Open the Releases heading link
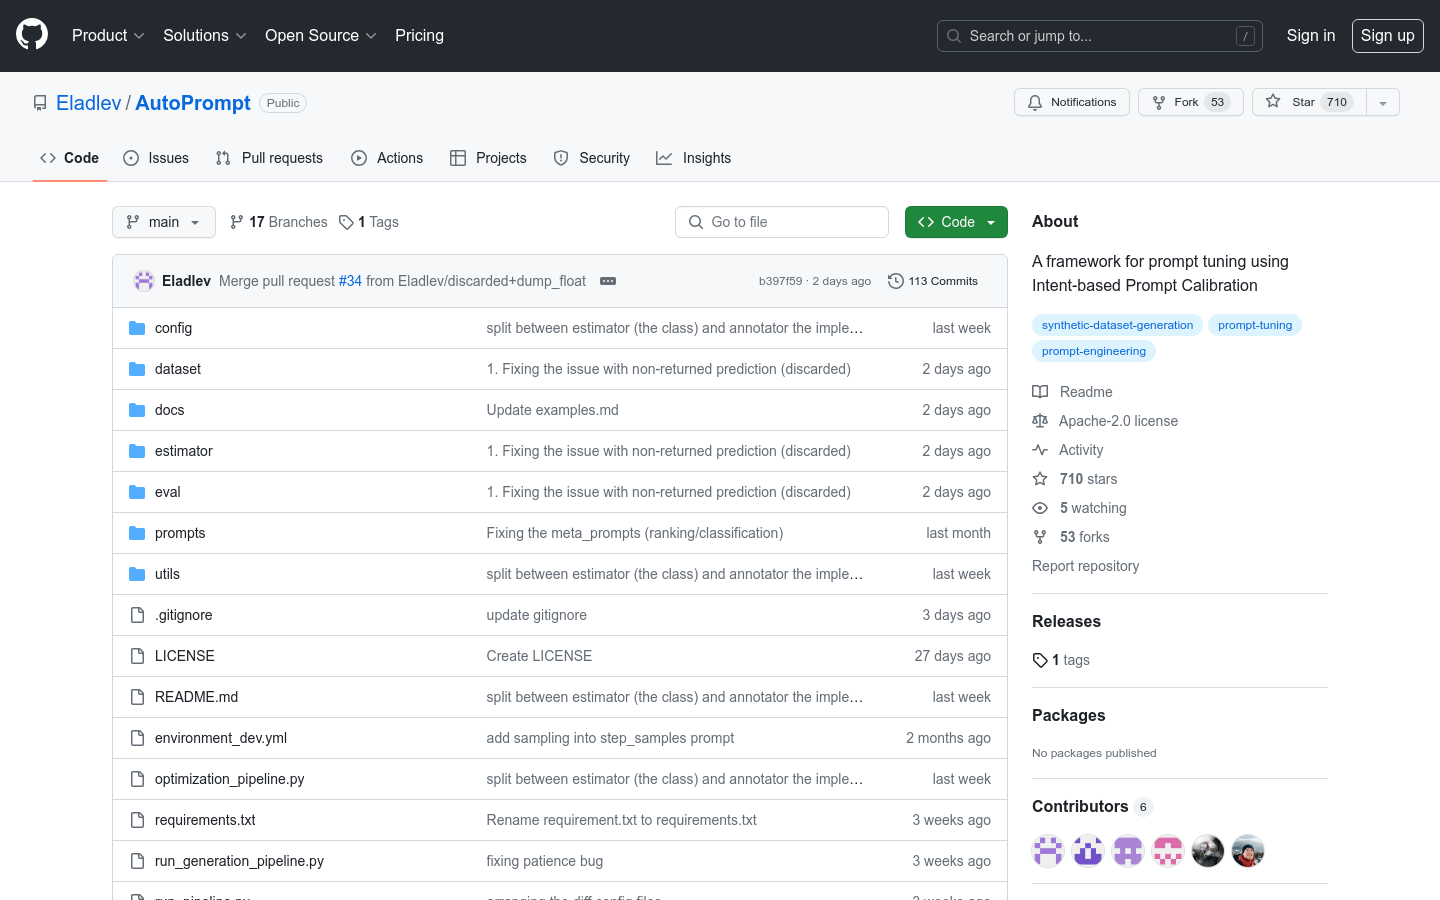This screenshot has width=1440, height=900. tap(1066, 621)
